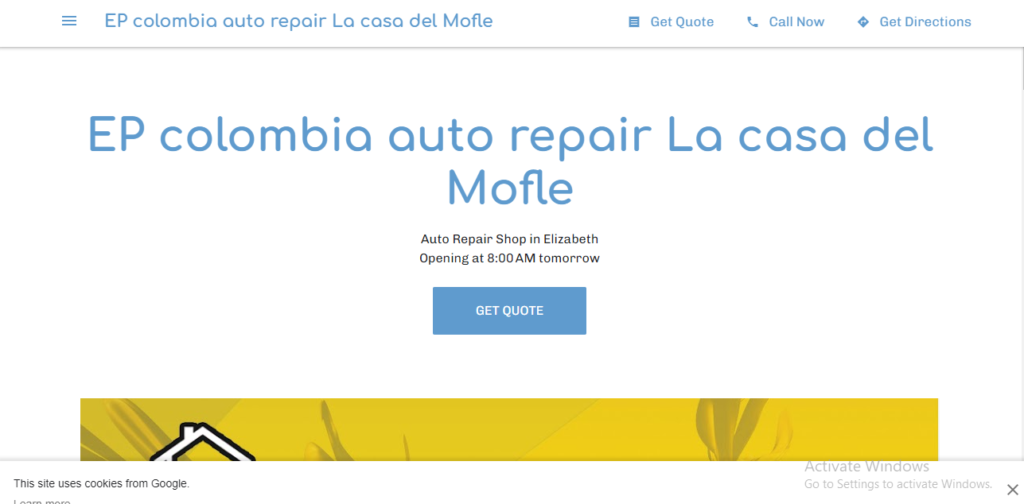Click the yellow banner image center
Viewport: 1024px width, 504px height.
(x=509, y=430)
